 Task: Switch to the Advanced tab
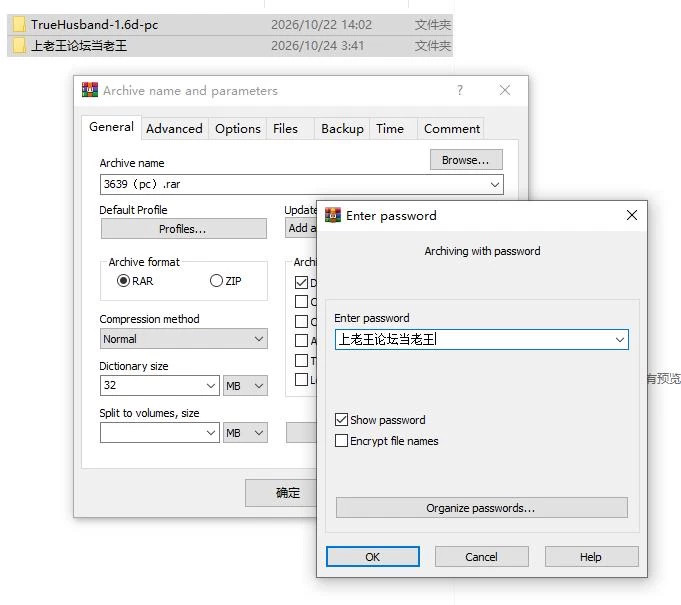click(174, 129)
